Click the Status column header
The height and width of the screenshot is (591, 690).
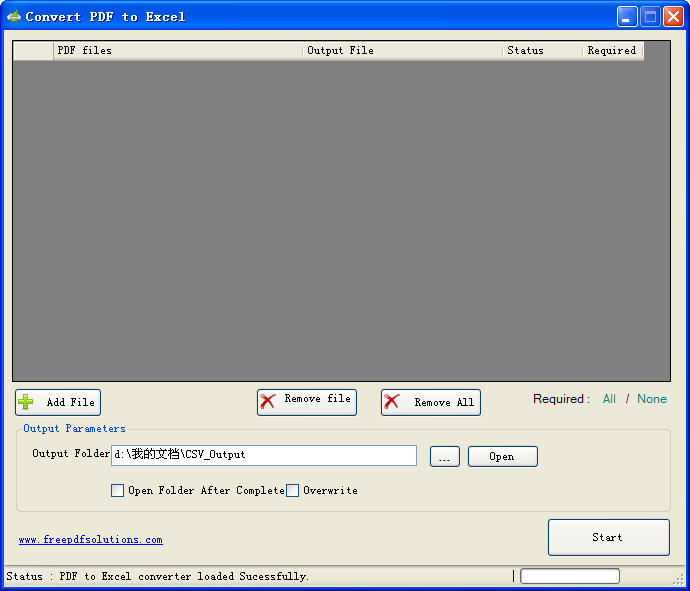(x=542, y=50)
